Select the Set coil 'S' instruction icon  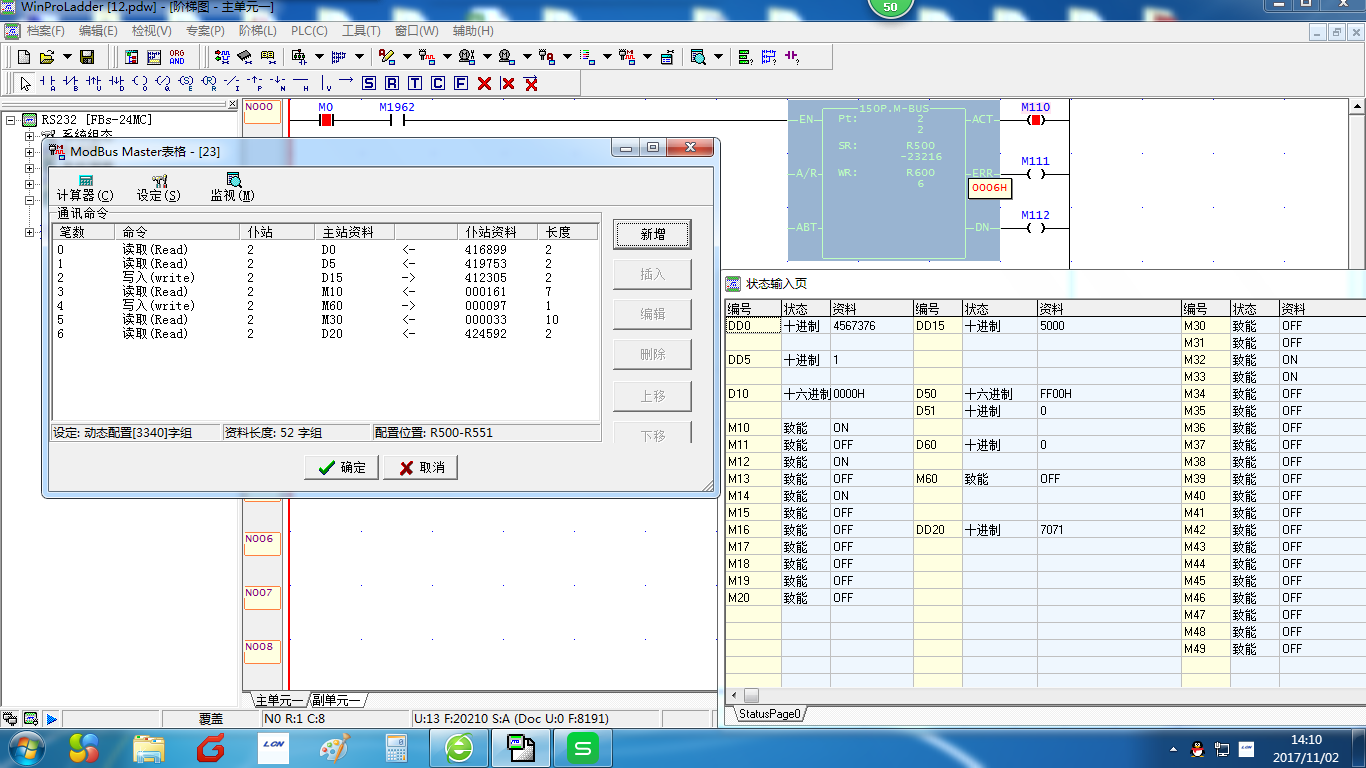click(369, 83)
